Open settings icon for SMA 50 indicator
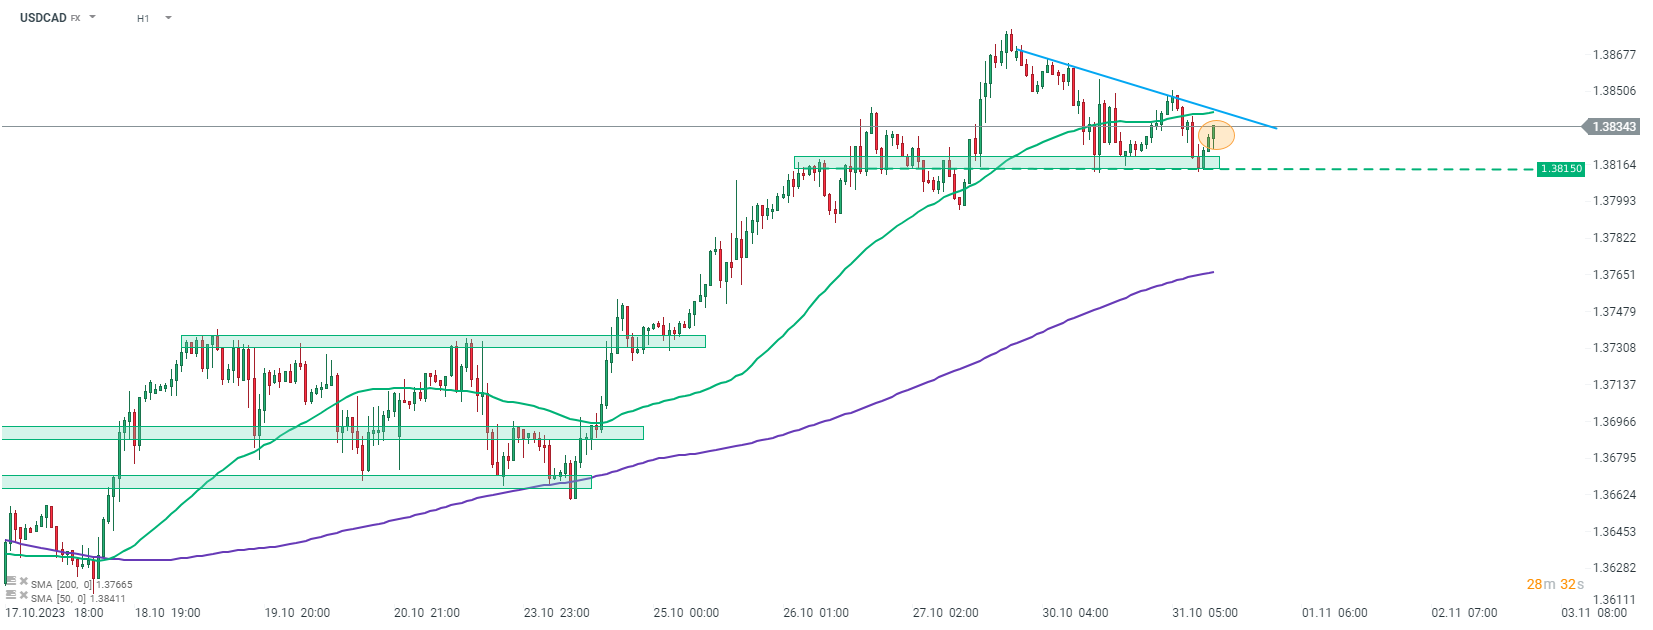Viewport: 1653px width, 630px height. (x=11, y=594)
